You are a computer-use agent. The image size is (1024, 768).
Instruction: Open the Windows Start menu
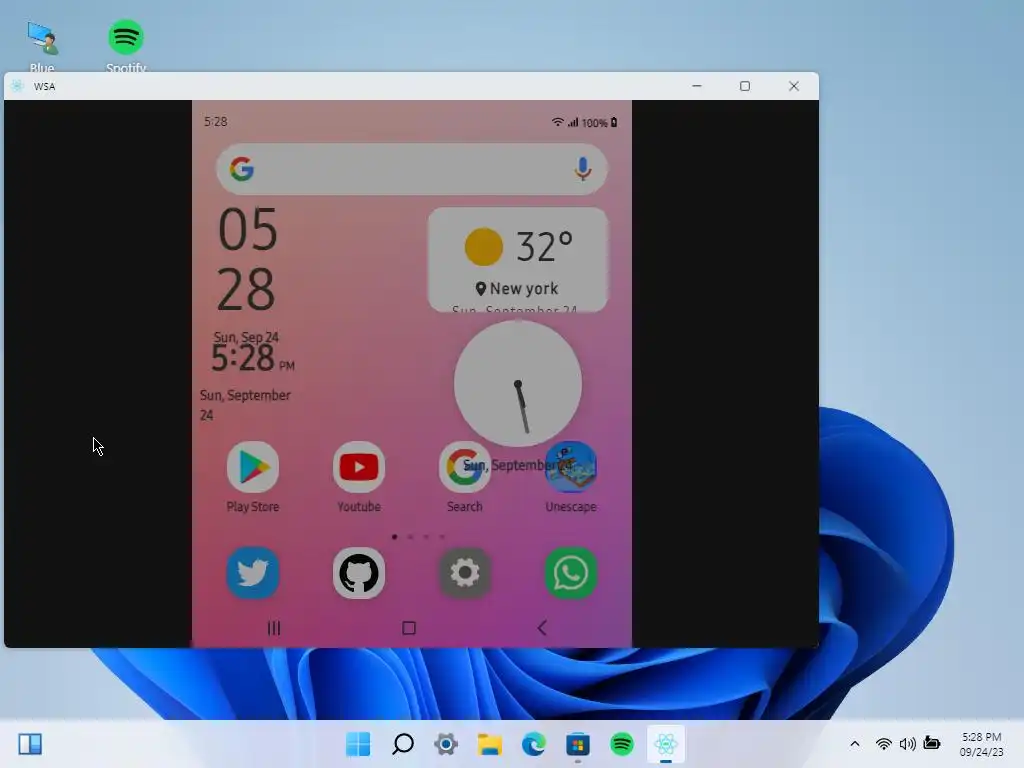(x=358, y=744)
